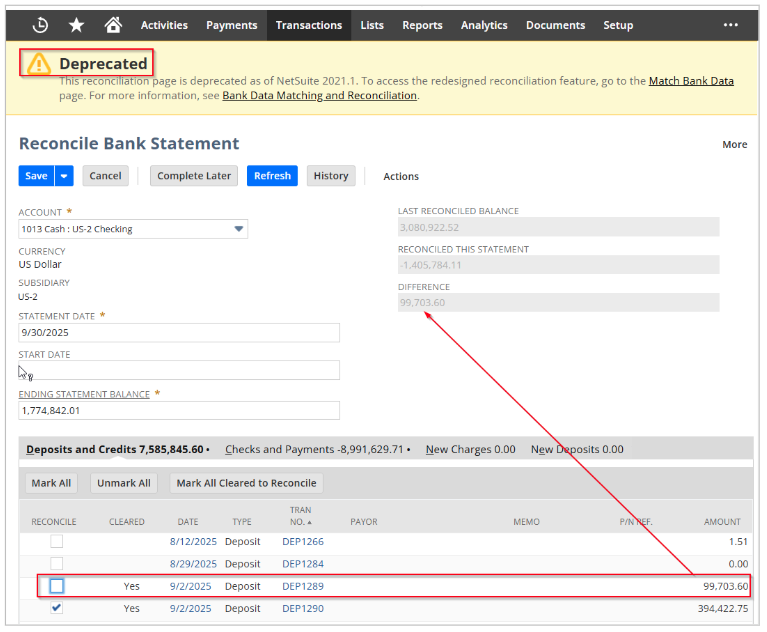Click the Statement Date input field
This screenshot has width=767, height=632.
[x=179, y=333]
